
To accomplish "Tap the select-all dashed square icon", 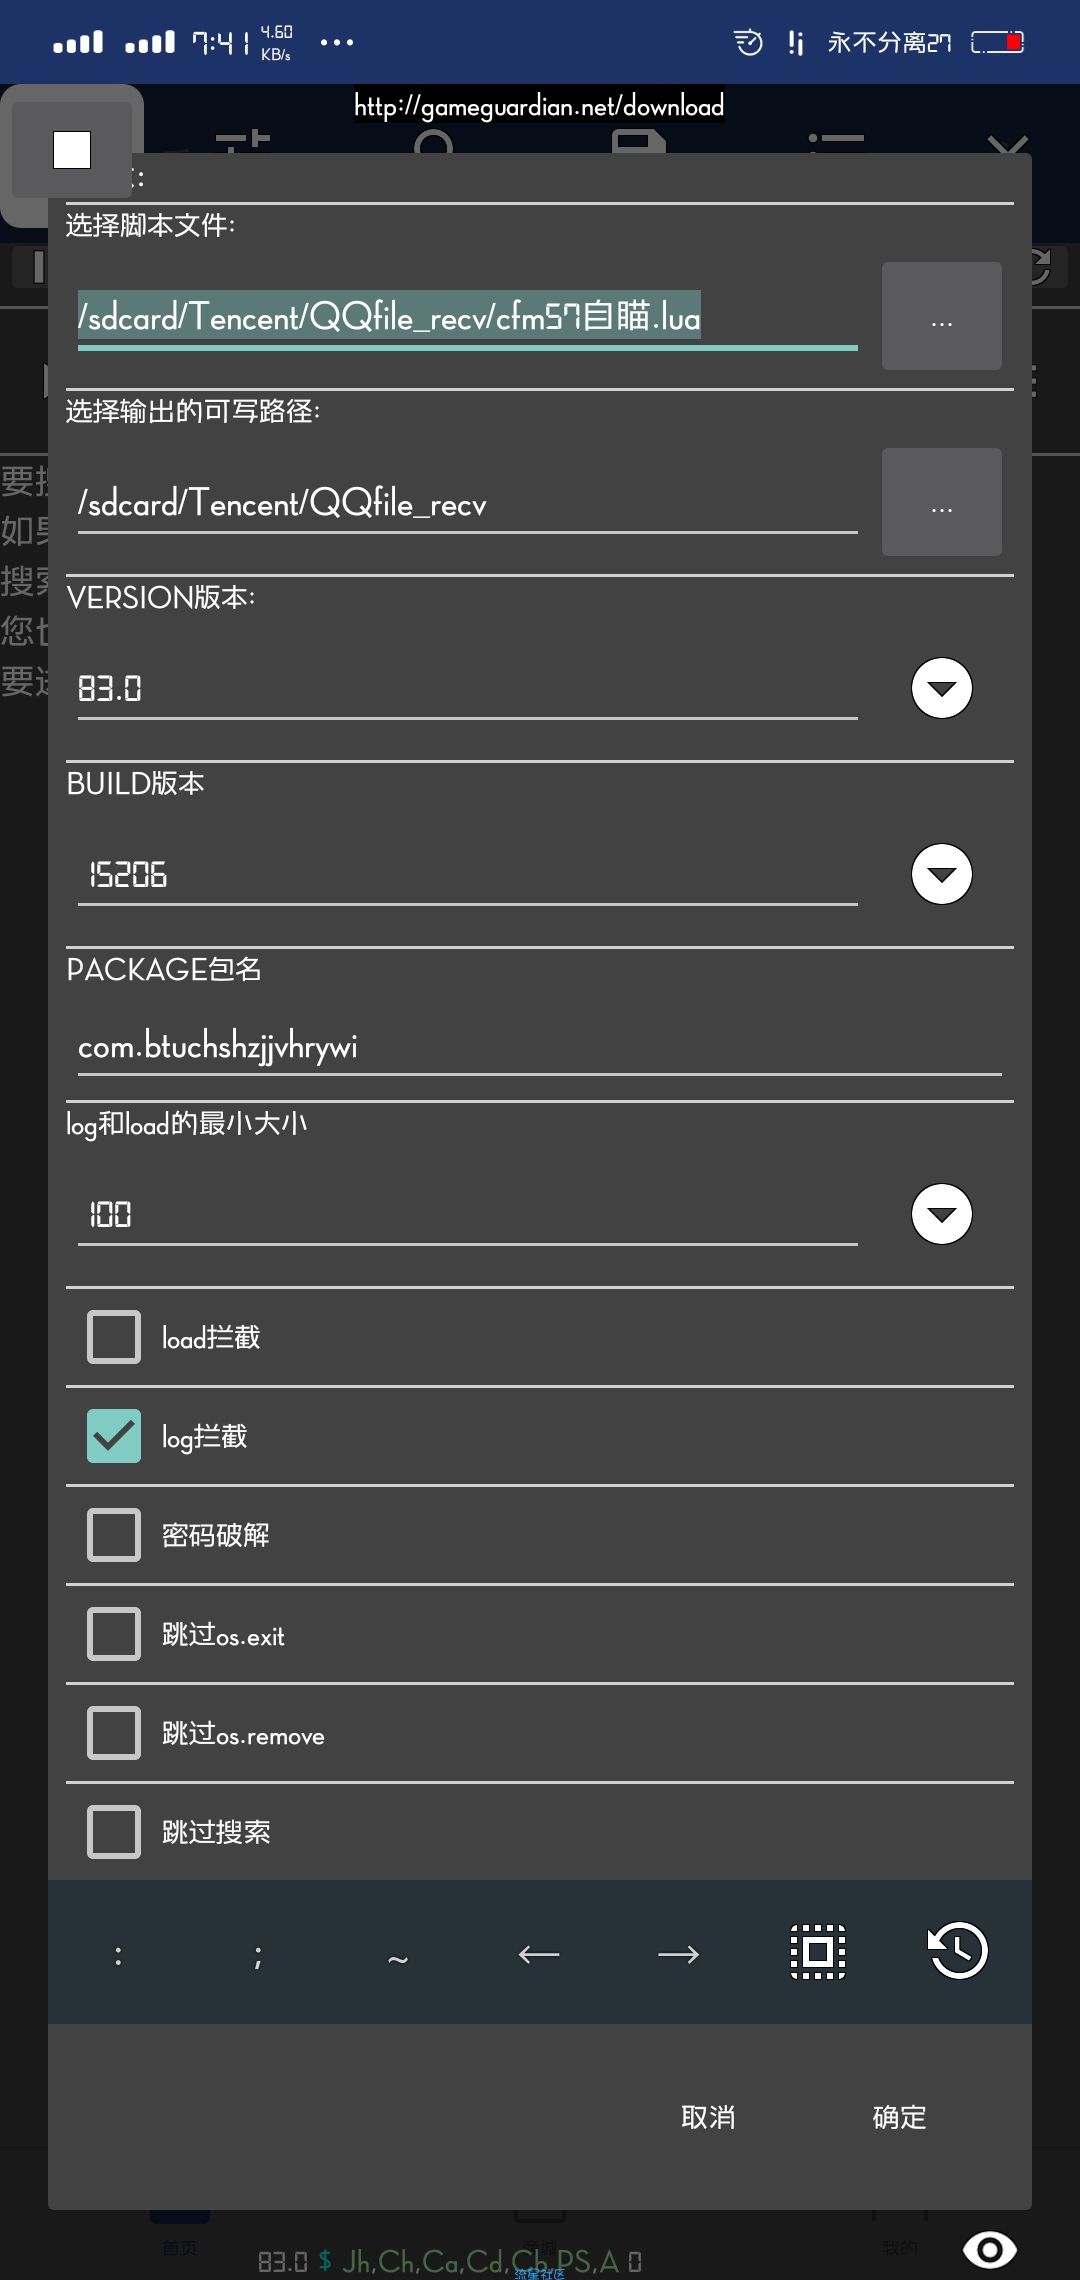I will 818,1951.
